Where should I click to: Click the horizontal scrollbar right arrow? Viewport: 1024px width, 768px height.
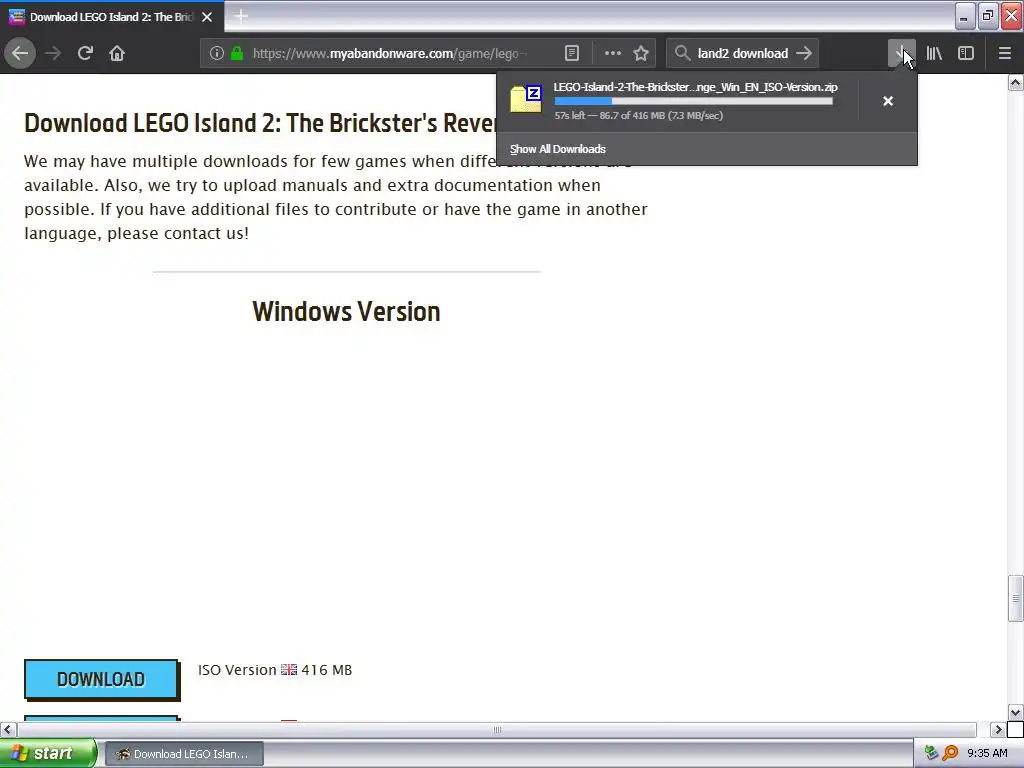coord(999,729)
